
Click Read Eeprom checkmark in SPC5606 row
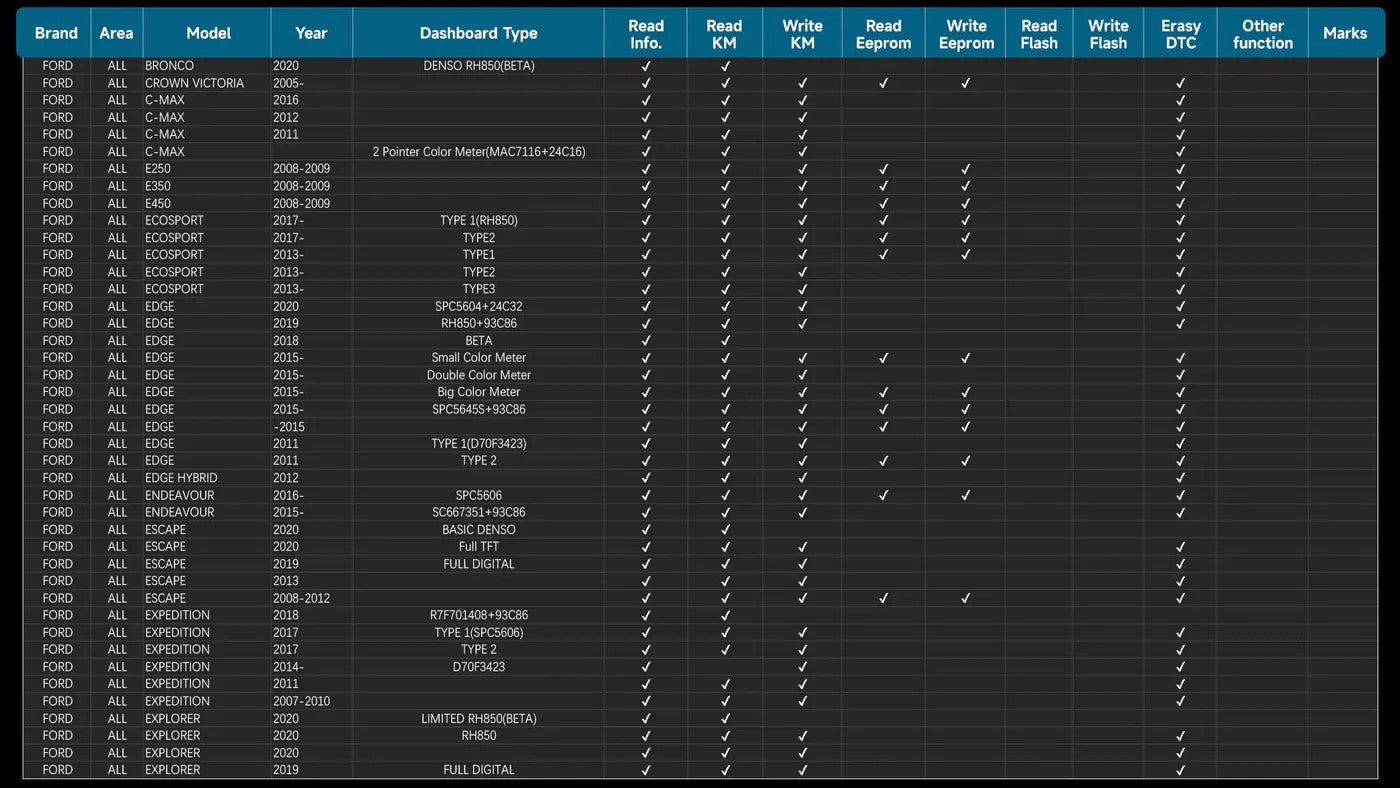coord(883,495)
